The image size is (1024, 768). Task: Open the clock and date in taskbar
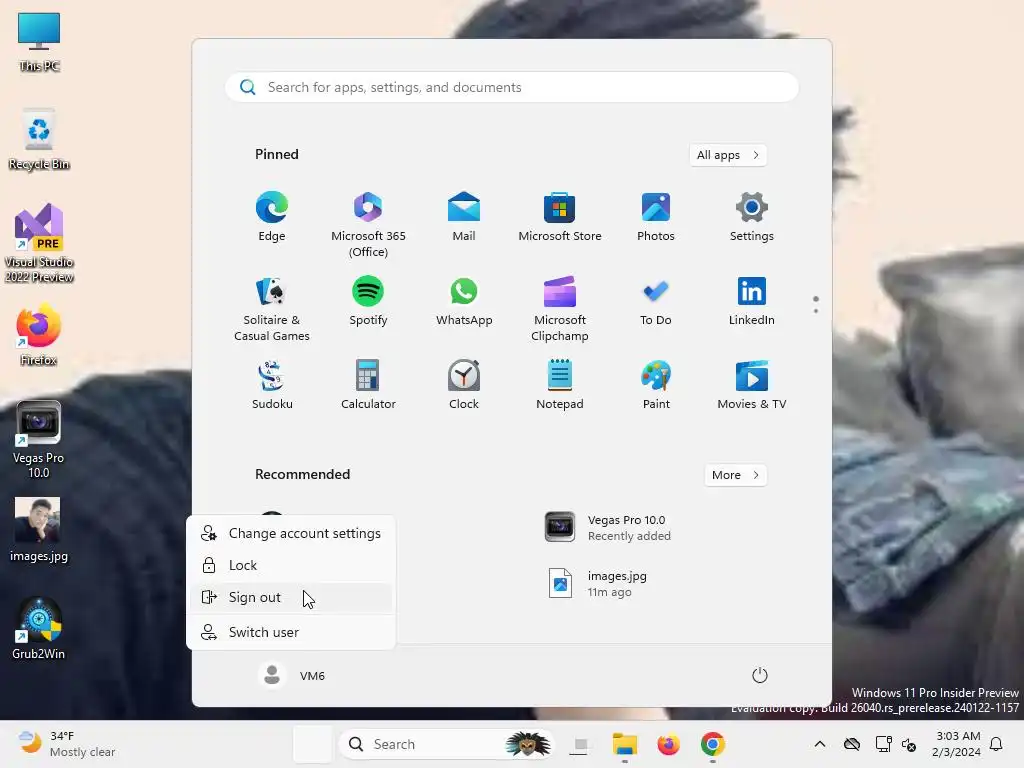tap(957, 744)
